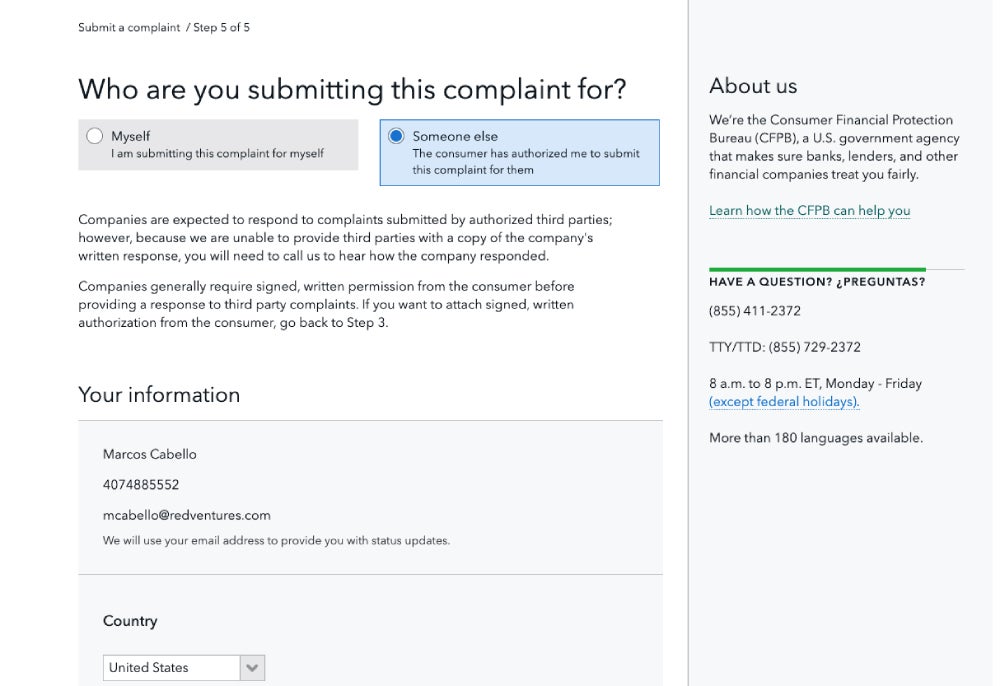Image resolution: width=1000 pixels, height=686 pixels.
Task: Click the mcabello@redventures.com email address
Action: pos(186,516)
